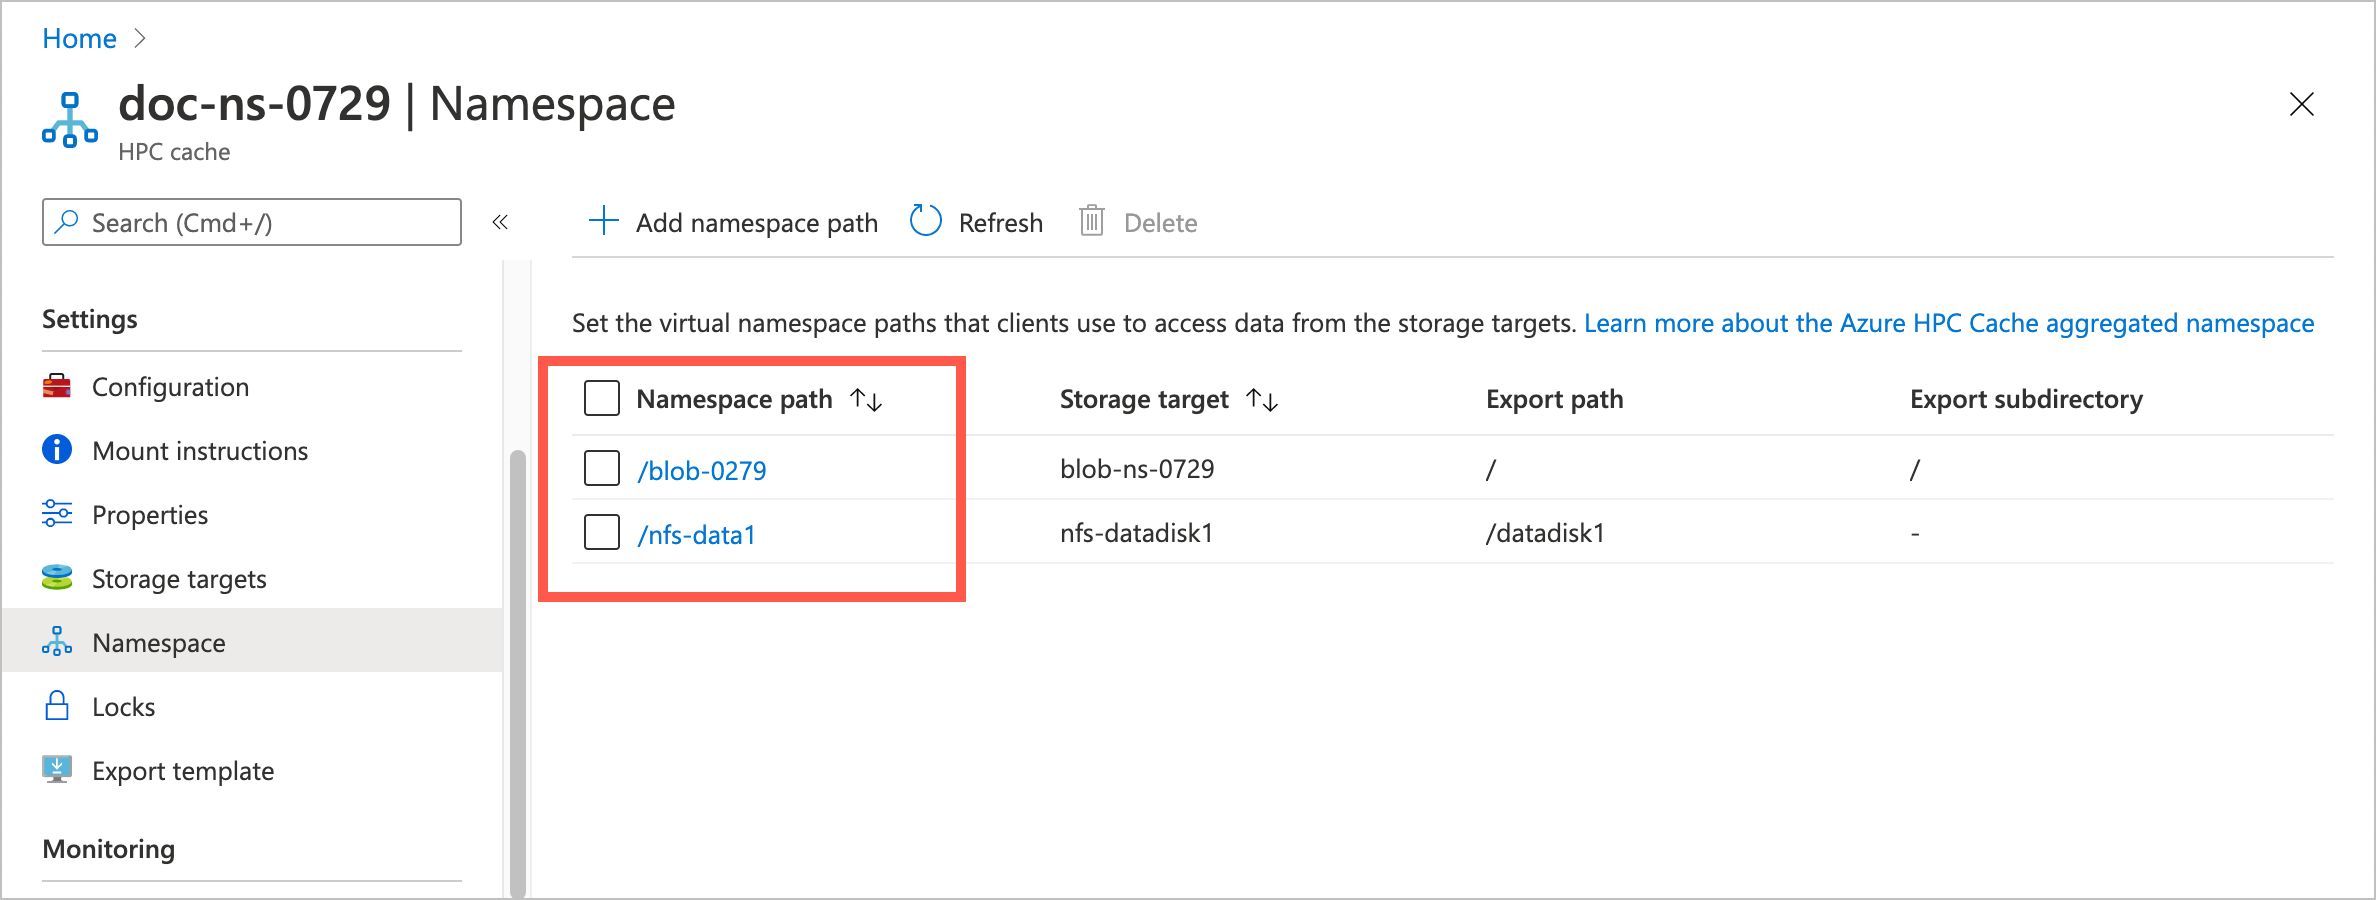This screenshot has height=900, width=2376.
Task: Sort table by Storage target
Action: pos(1263,399)
